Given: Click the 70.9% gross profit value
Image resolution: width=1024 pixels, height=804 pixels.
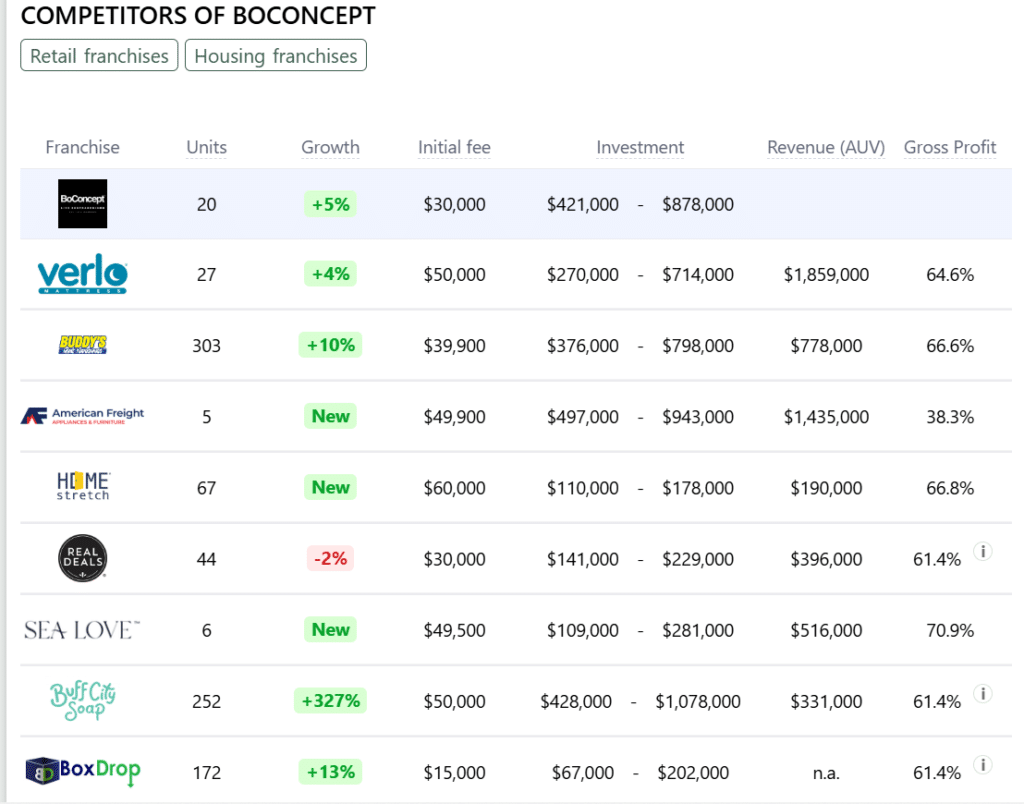Looking at the screenshot, I should tap(950, 630).
